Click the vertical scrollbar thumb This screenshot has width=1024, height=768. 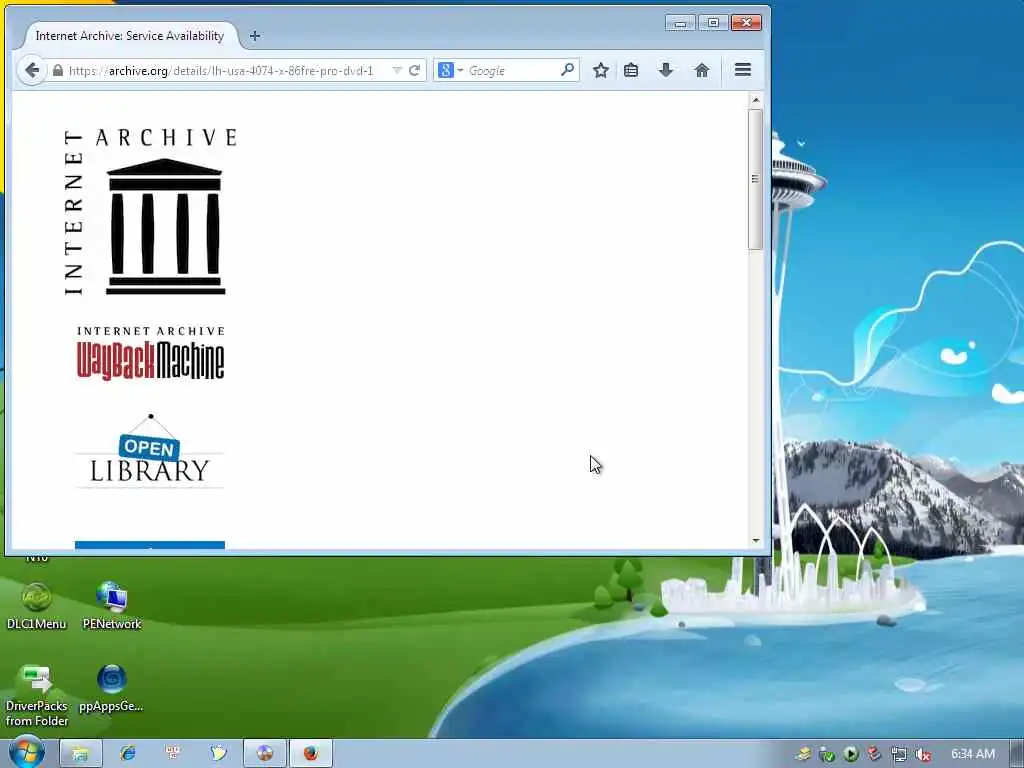tap(756, 179)
